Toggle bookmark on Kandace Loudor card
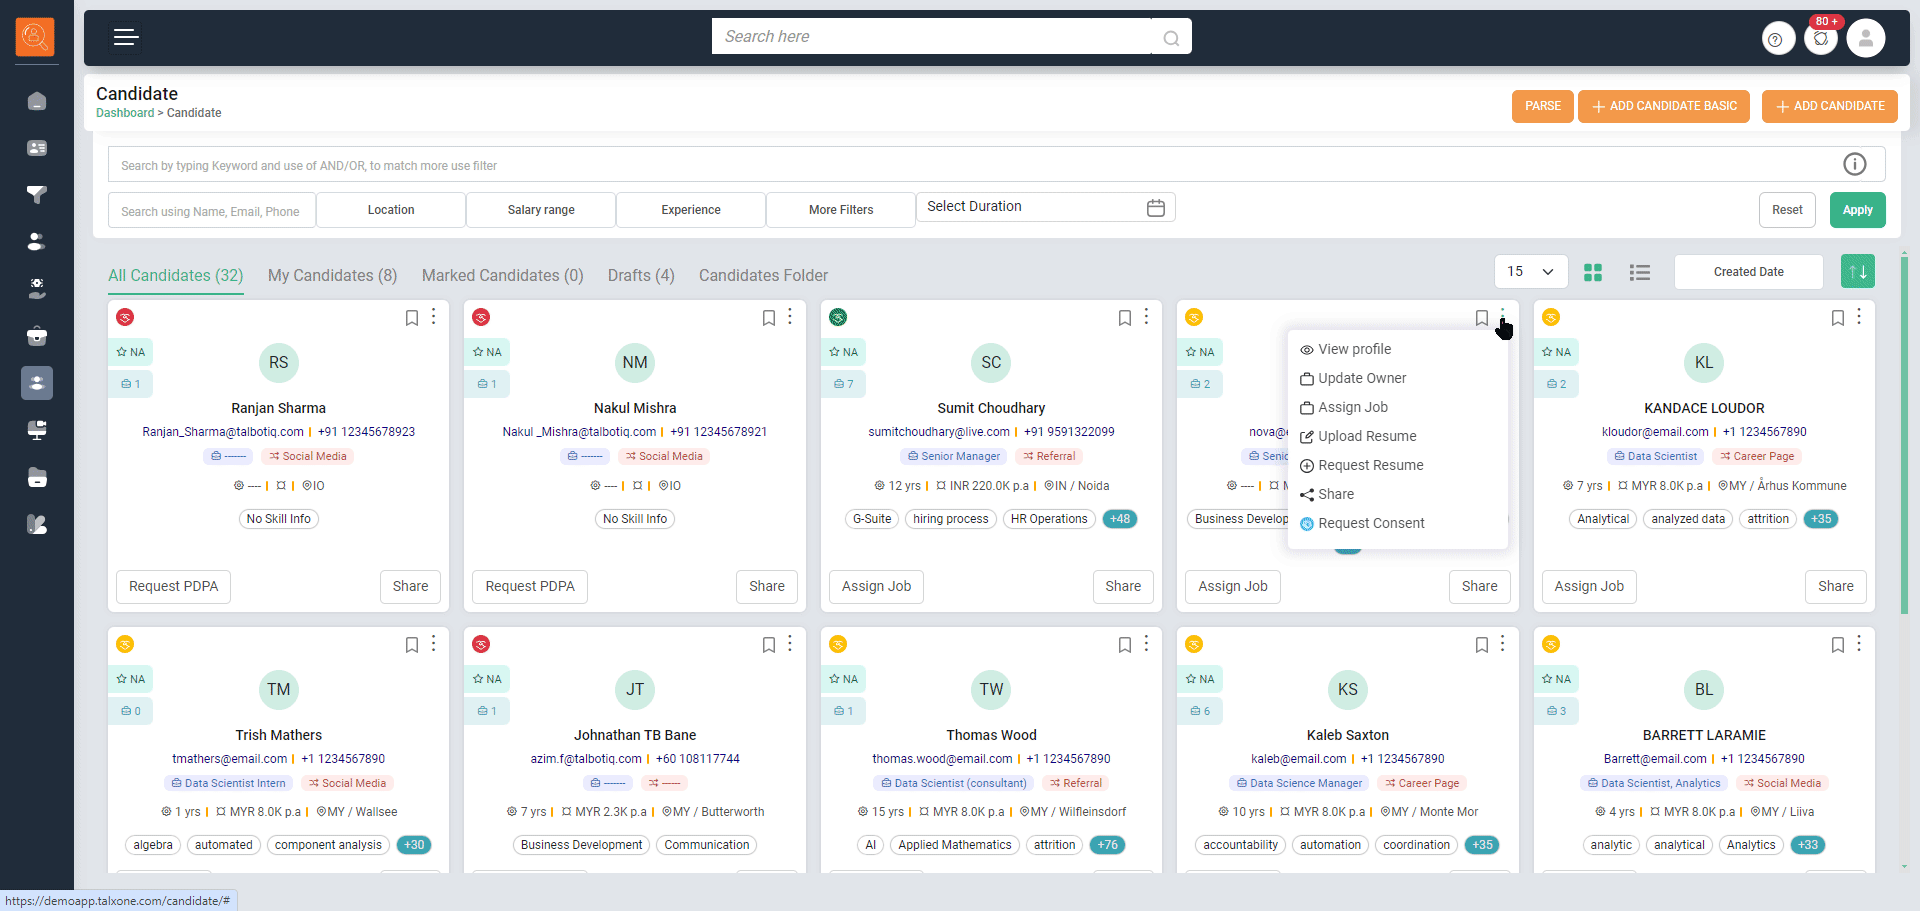This screenshot has width=1920, height=911. click(1837, 318)
